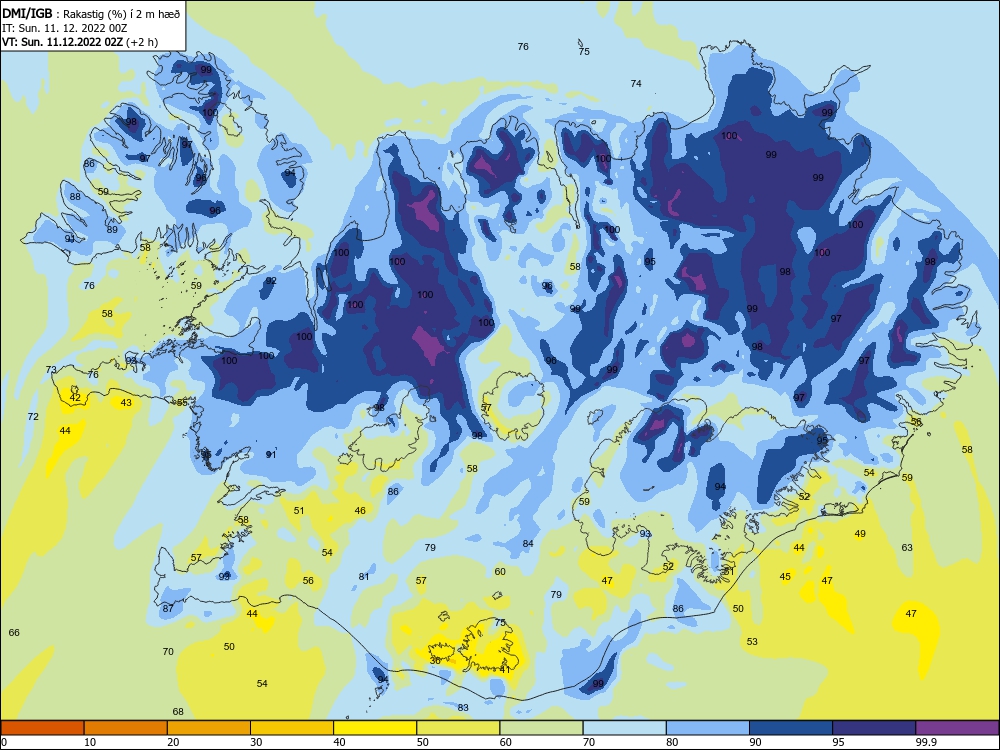Click the map value '88' in the Westfjords
1000x750 pixels.
coord(75,197)
